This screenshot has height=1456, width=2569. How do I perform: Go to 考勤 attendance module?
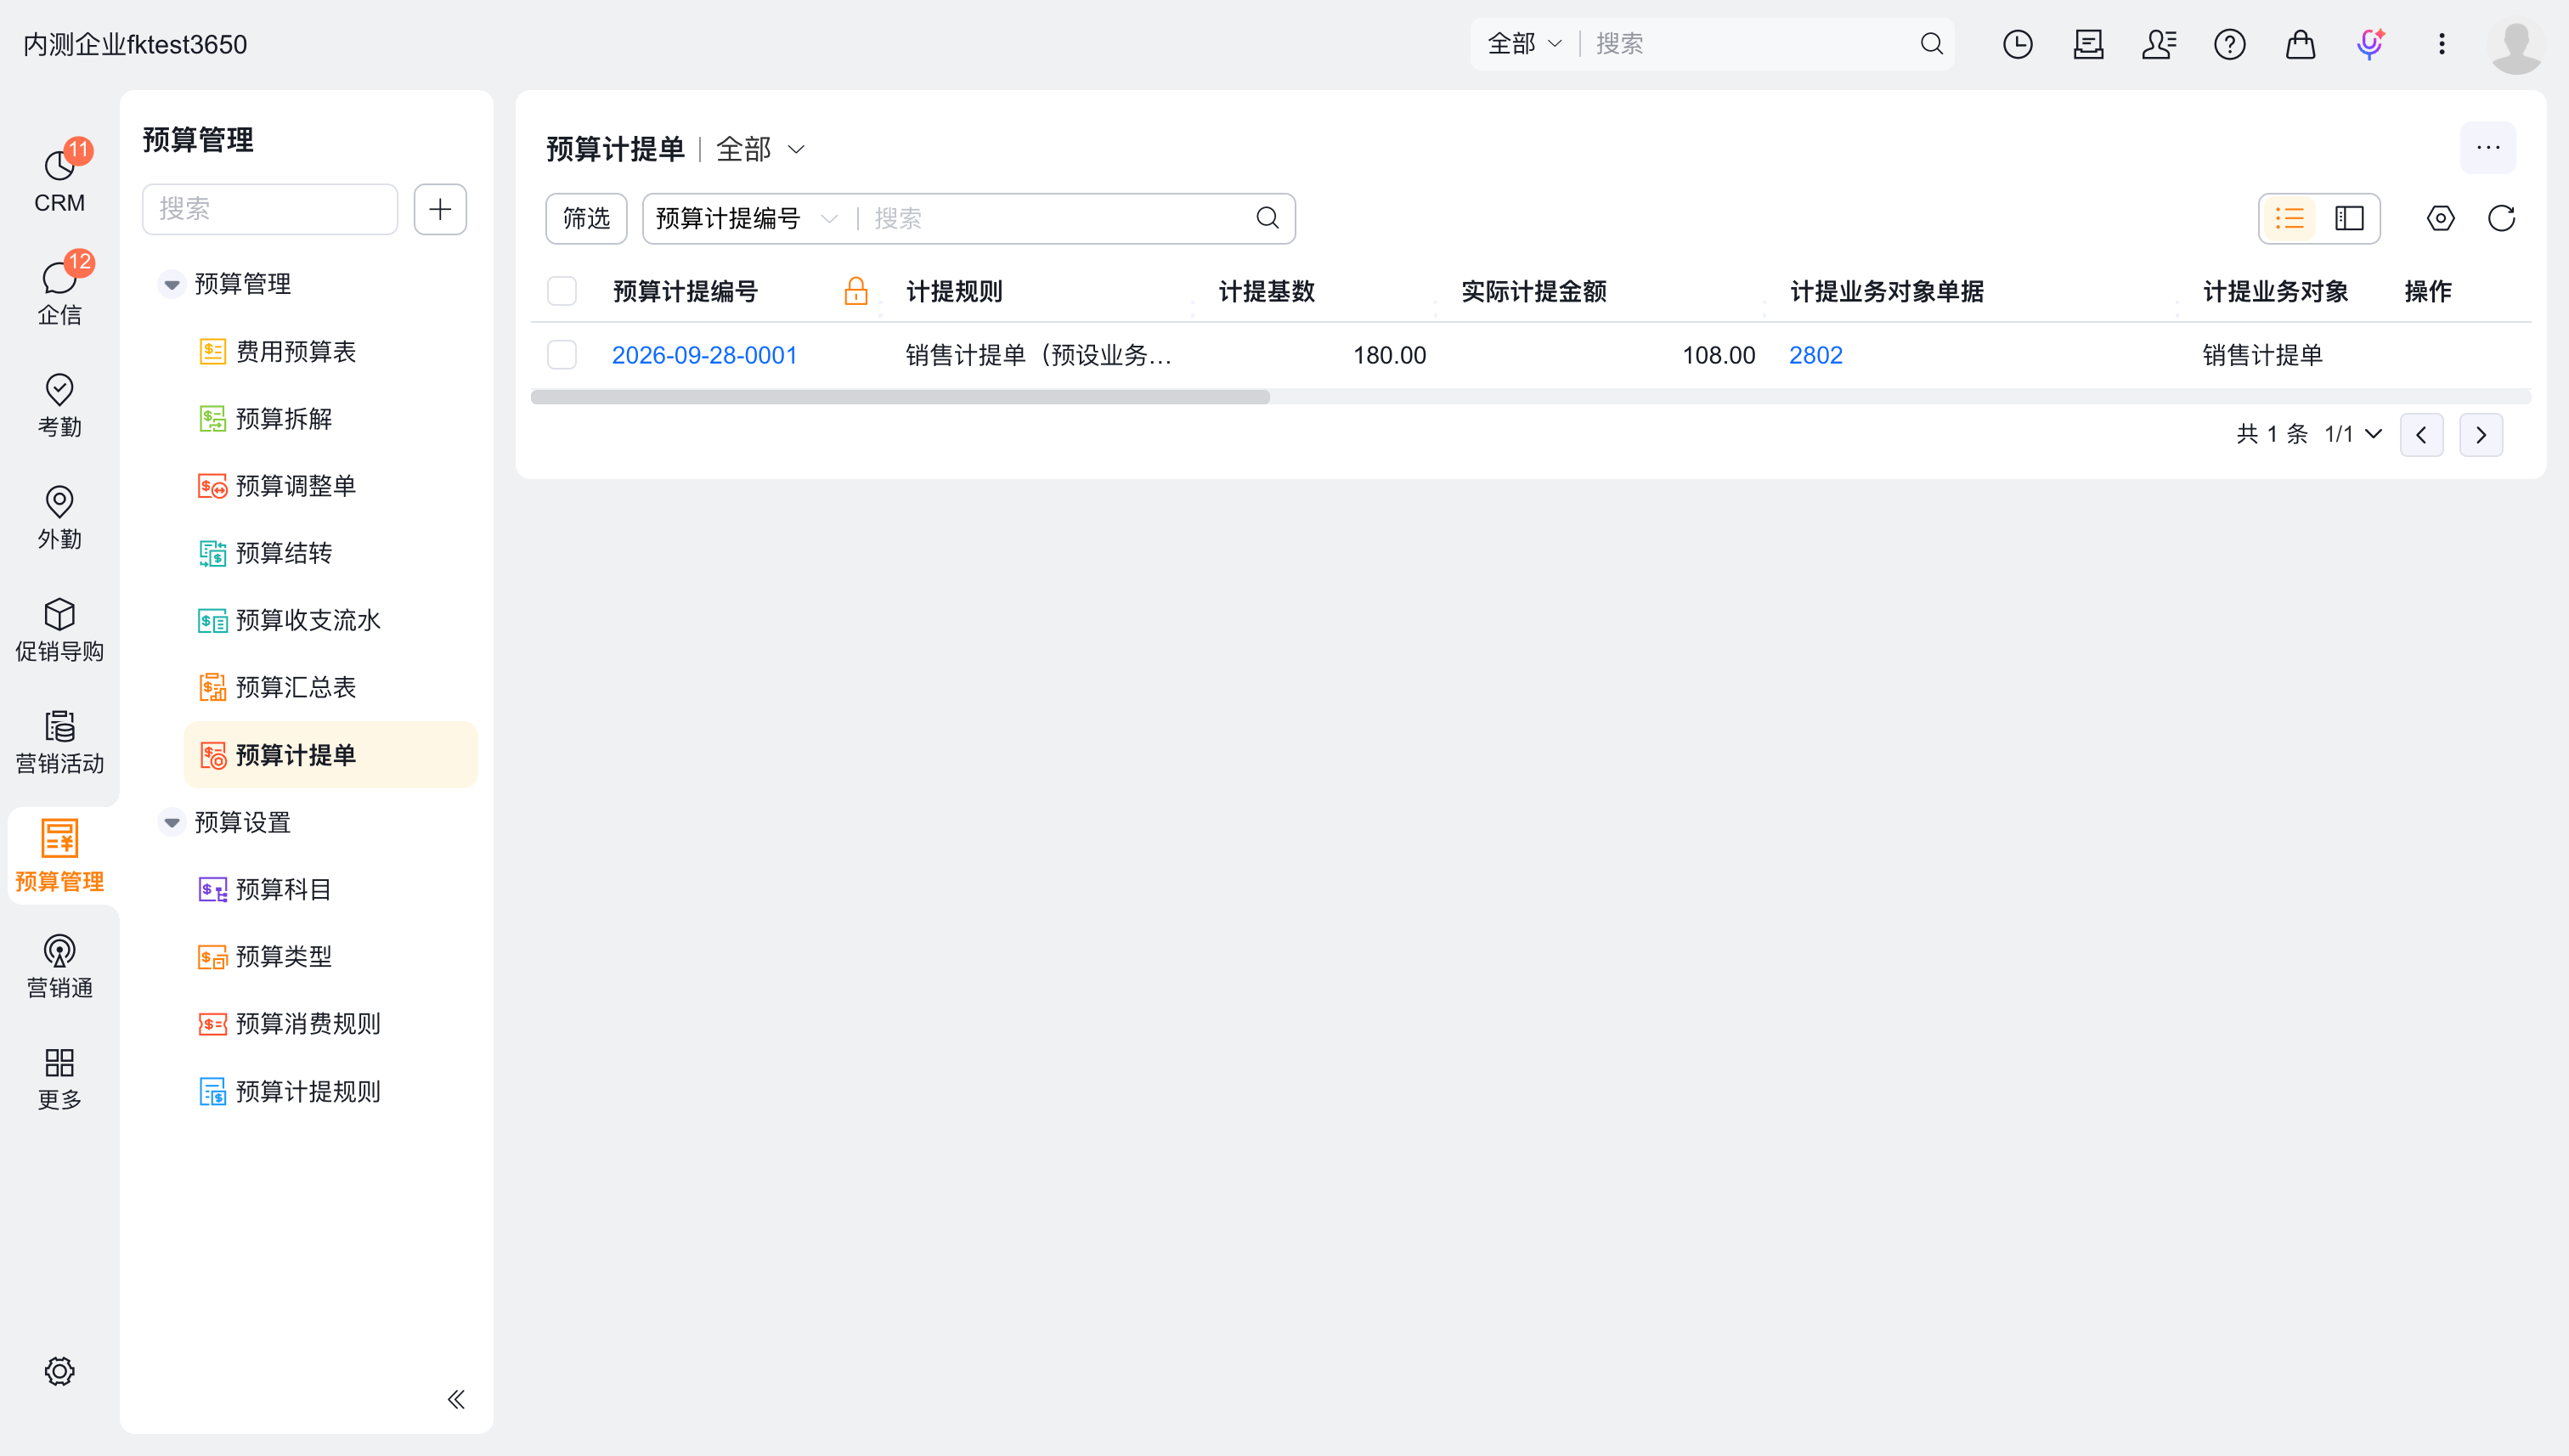pyautogui.click(x=59, y=405)
